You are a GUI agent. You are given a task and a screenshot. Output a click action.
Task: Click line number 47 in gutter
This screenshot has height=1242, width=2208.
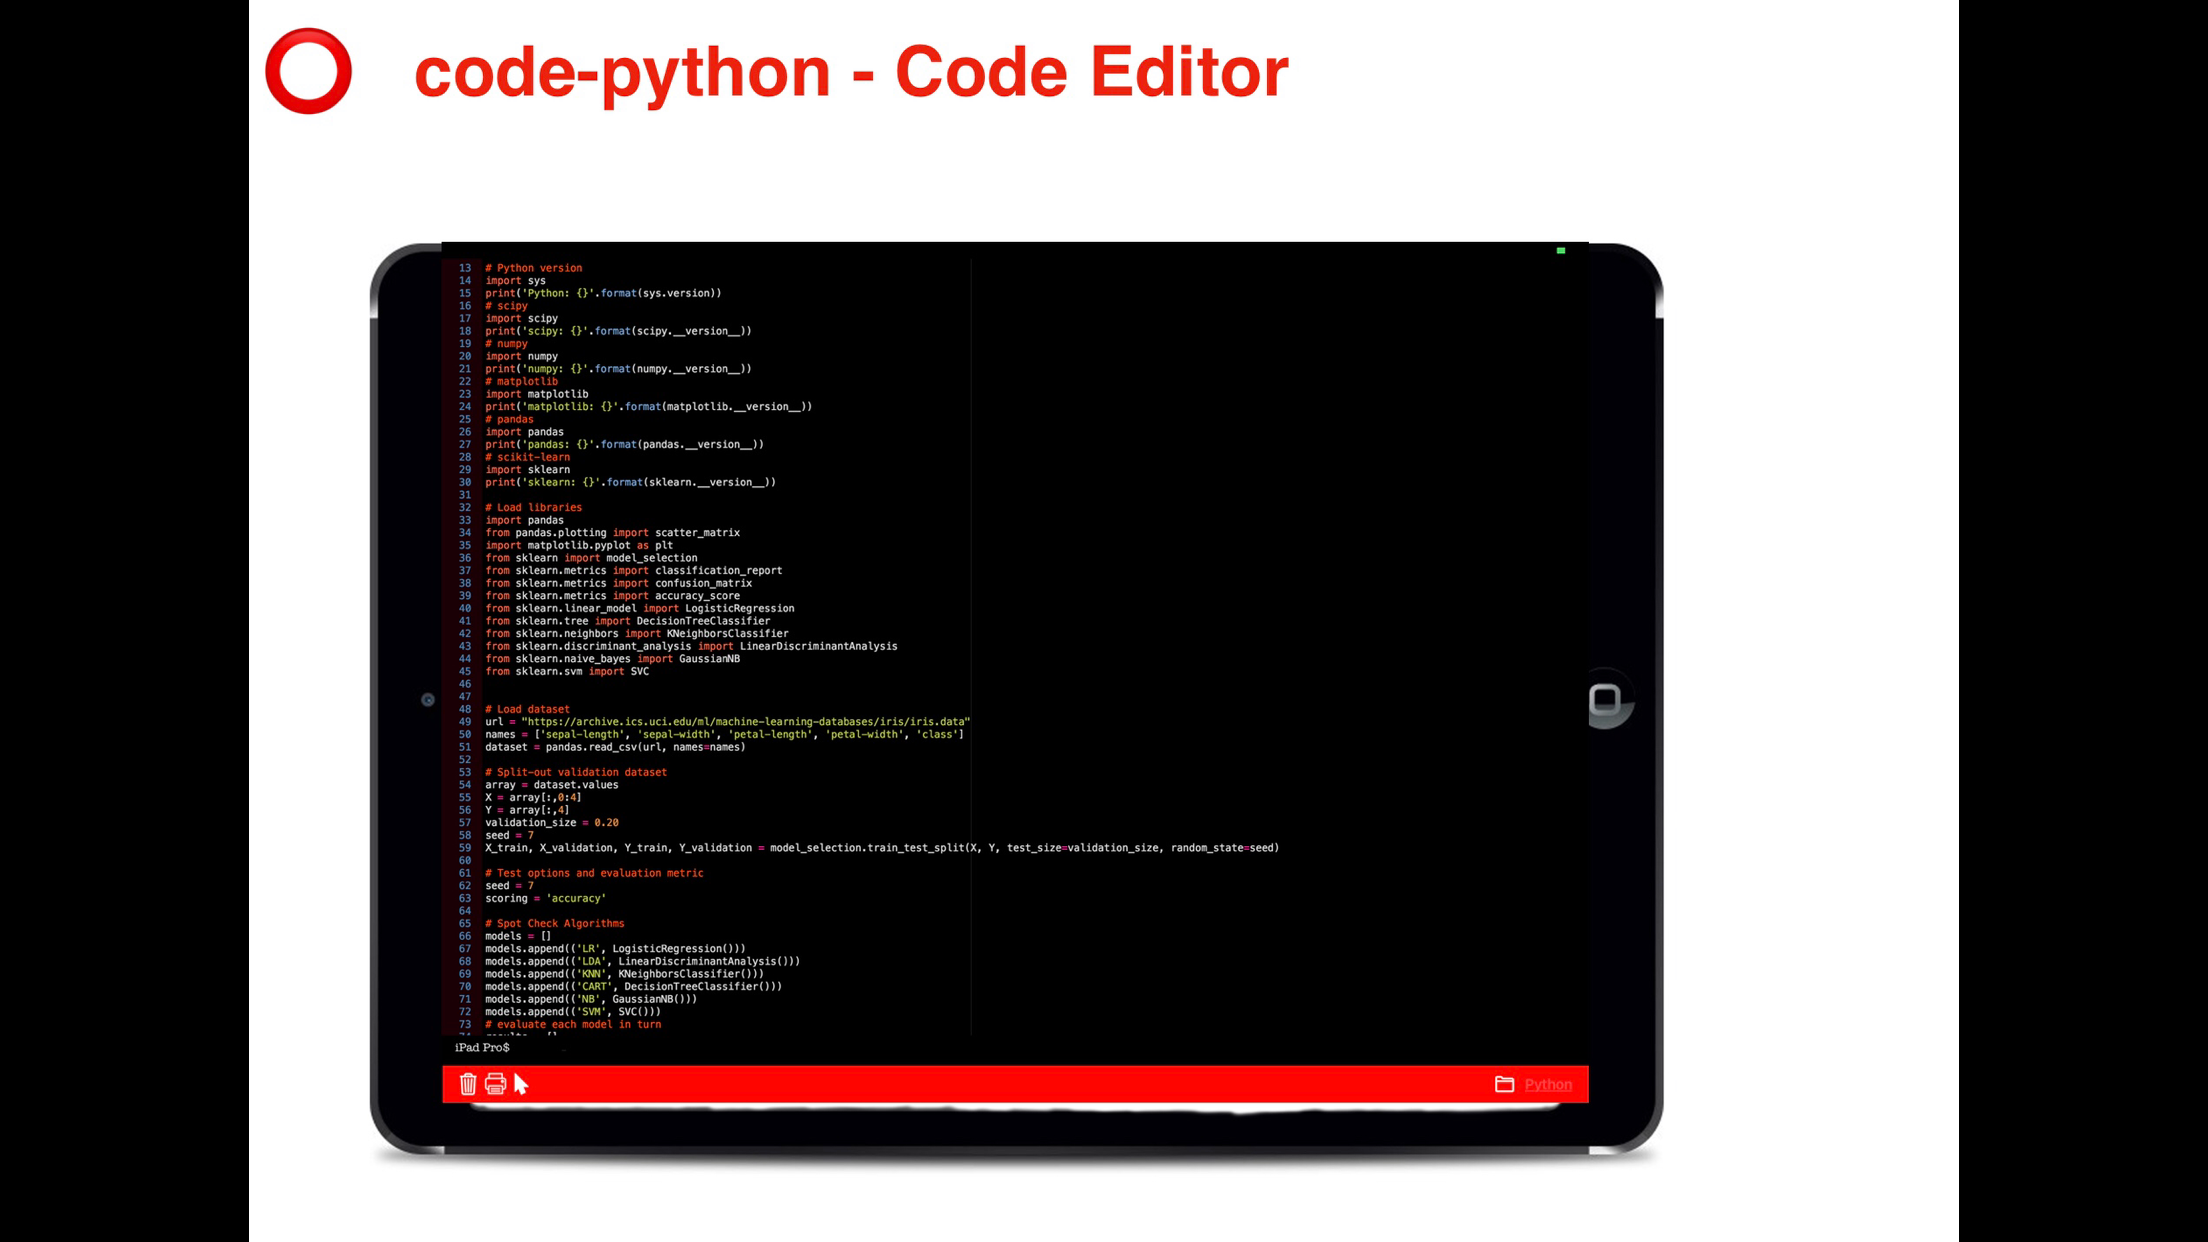pyautogui.click(x=464, y=697)
